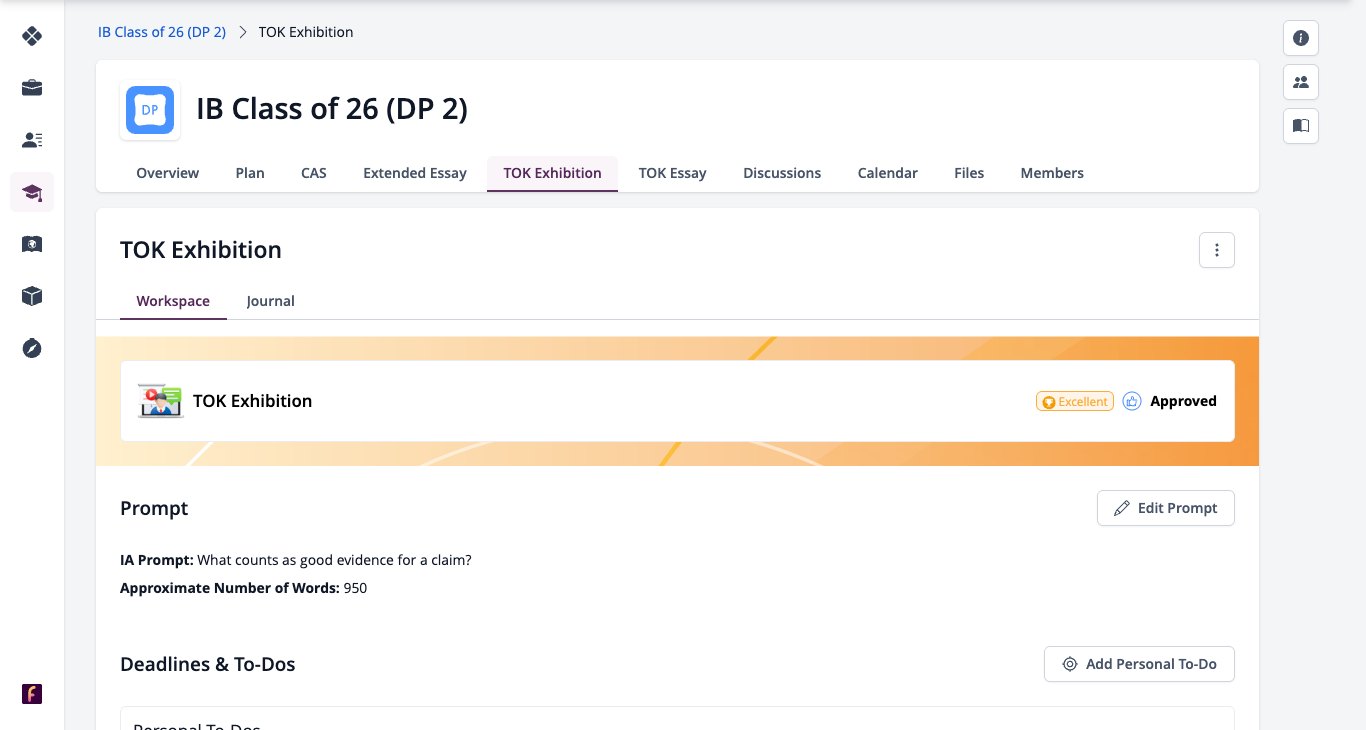Switch to the Journal sub-tab

tap(271, 301)
